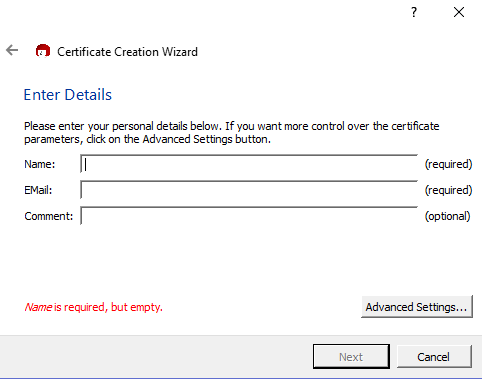The width and height of the screenshot is (482, 379).
Task: Go back using the left arrow icon
Action: [x=12, y=51]
